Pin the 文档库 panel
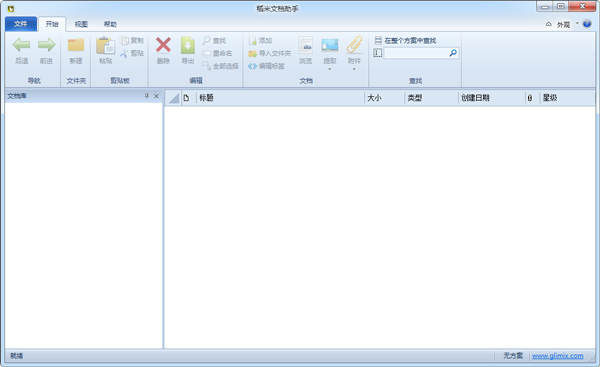 tap(147, 96)
